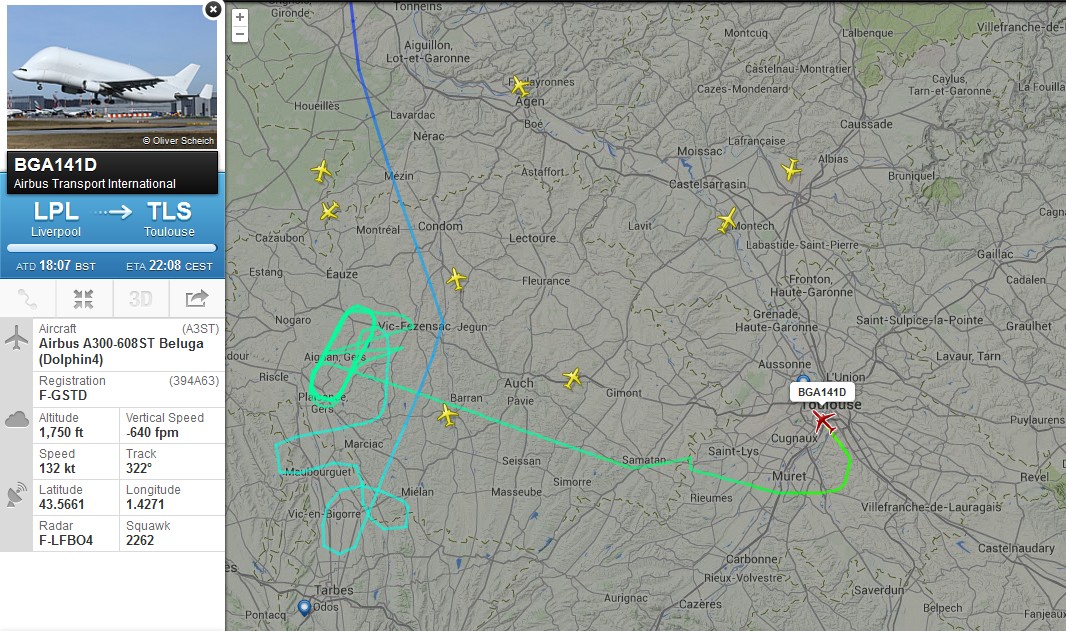The width and height of the screenshot is (1066, 631).
Task: Click the flight progress bar
Action: tap(112, 248)
